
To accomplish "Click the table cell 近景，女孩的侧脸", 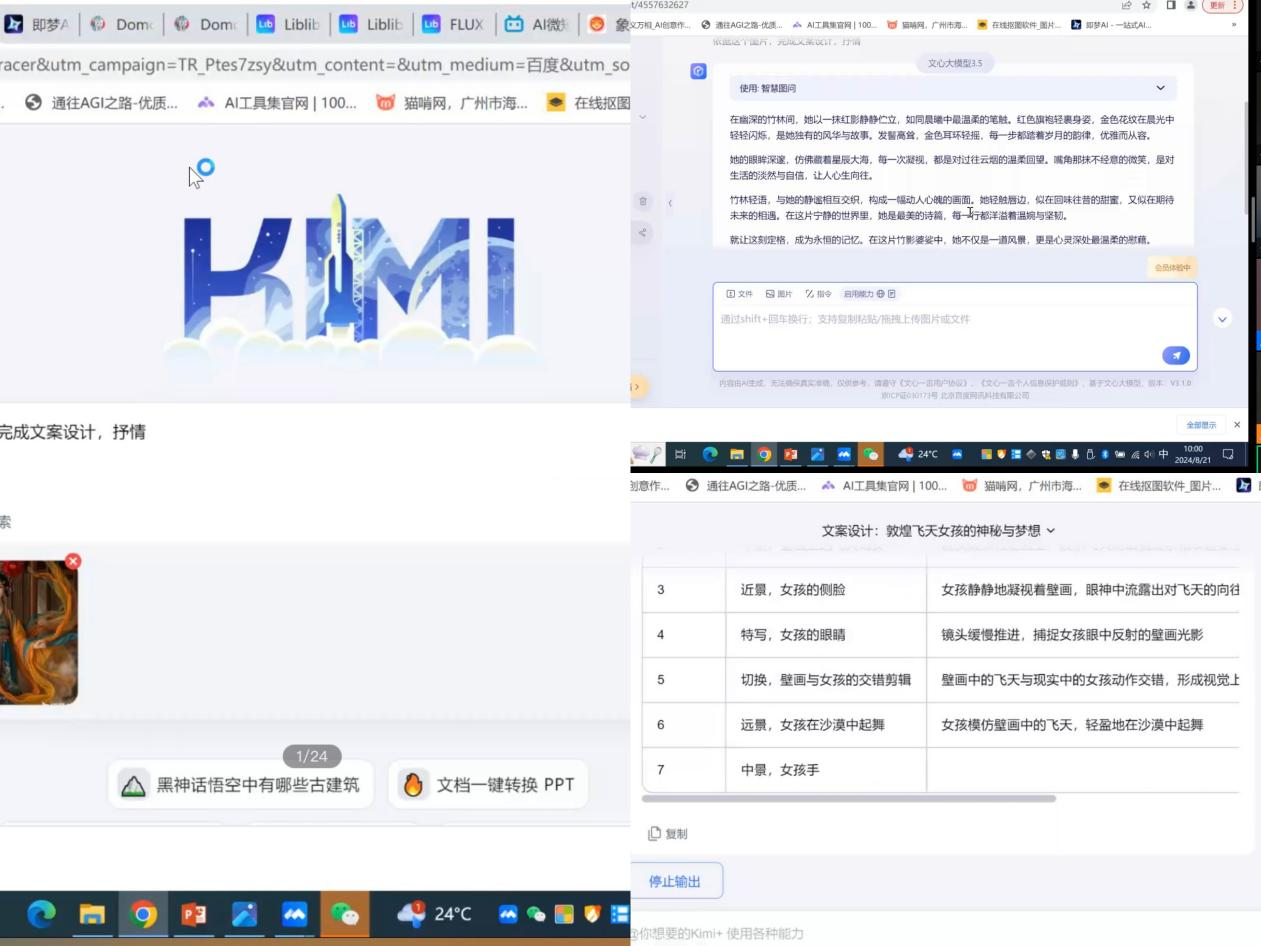I will [826, 590].
